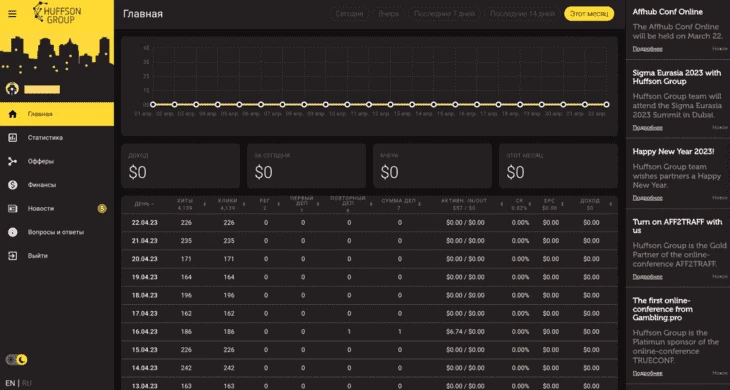Open Подробнее under Turn on AFF2TRAFF

pyautogui.click(x=647, y=276)
